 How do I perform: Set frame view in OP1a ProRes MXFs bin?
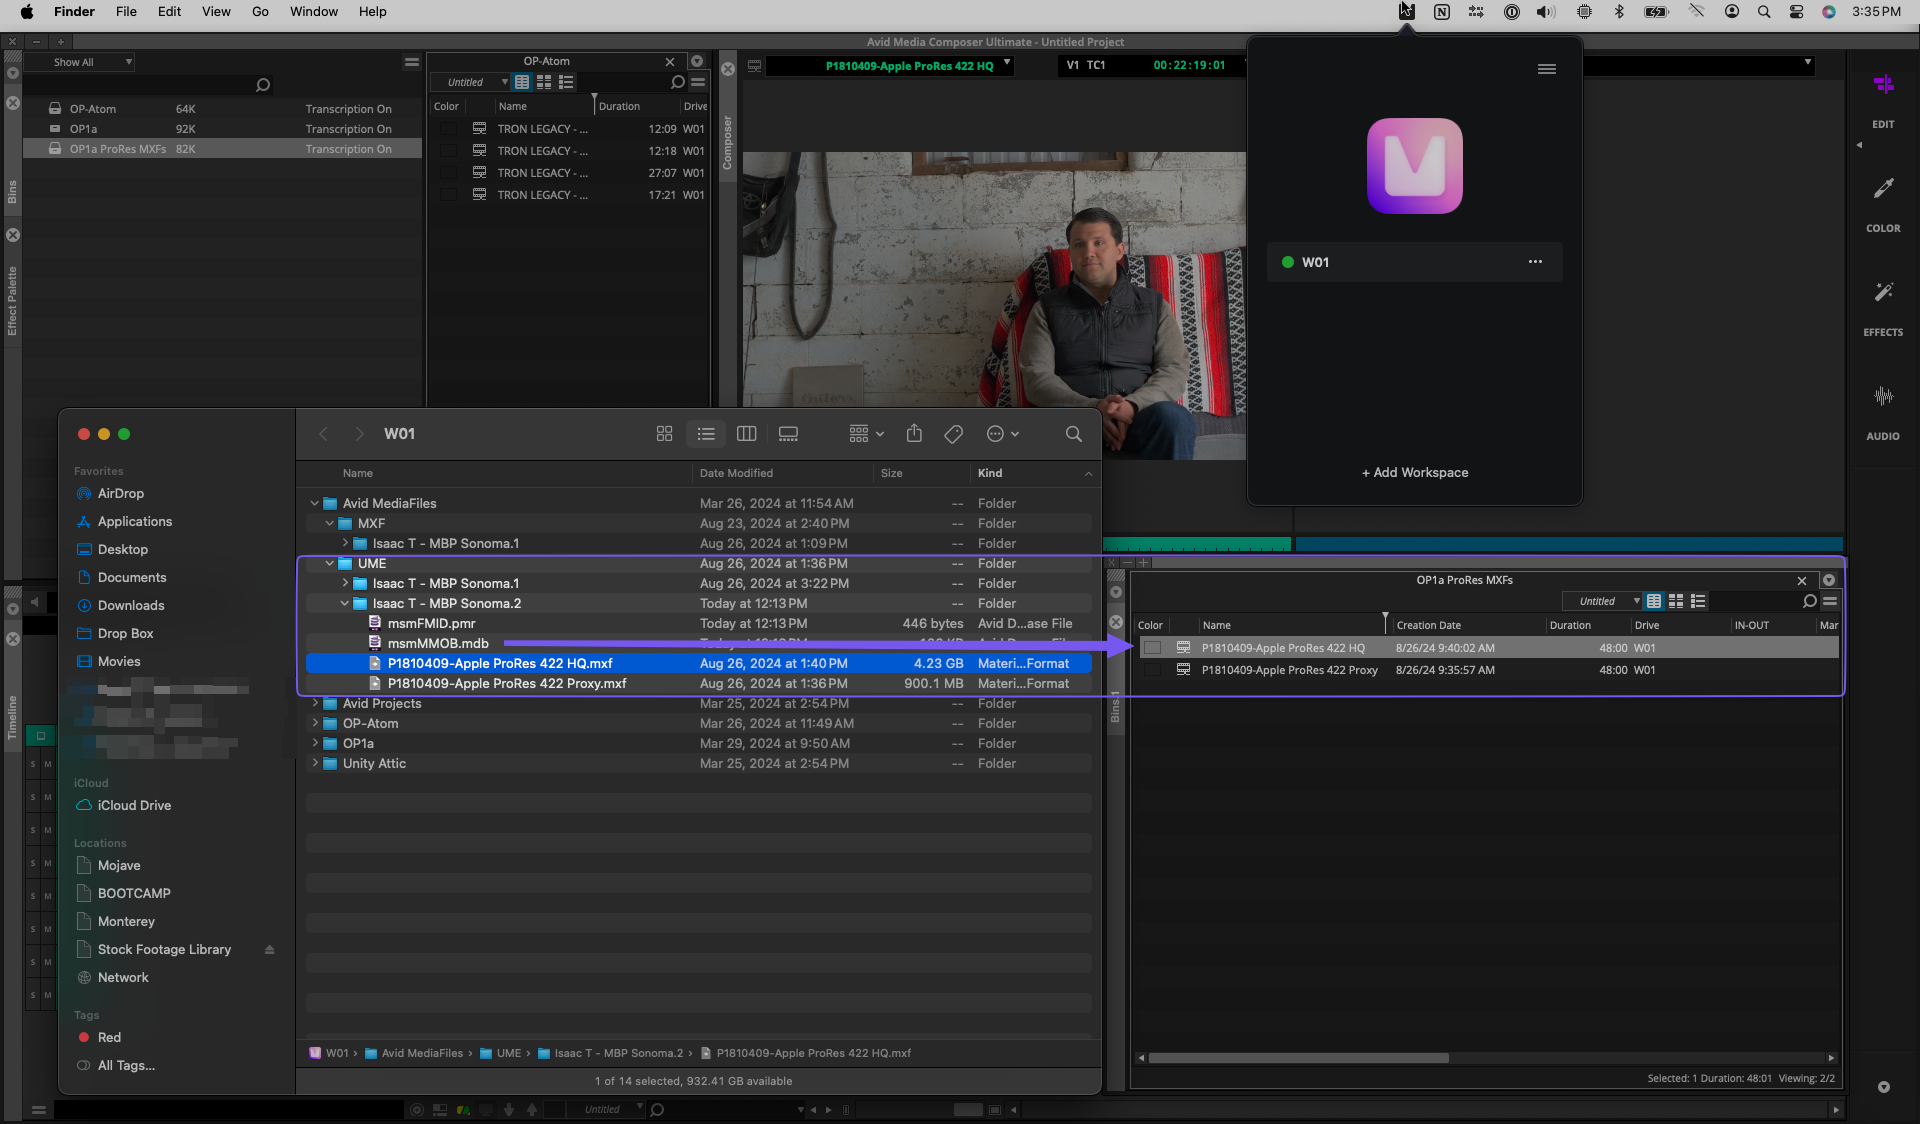coord(1676,601)
